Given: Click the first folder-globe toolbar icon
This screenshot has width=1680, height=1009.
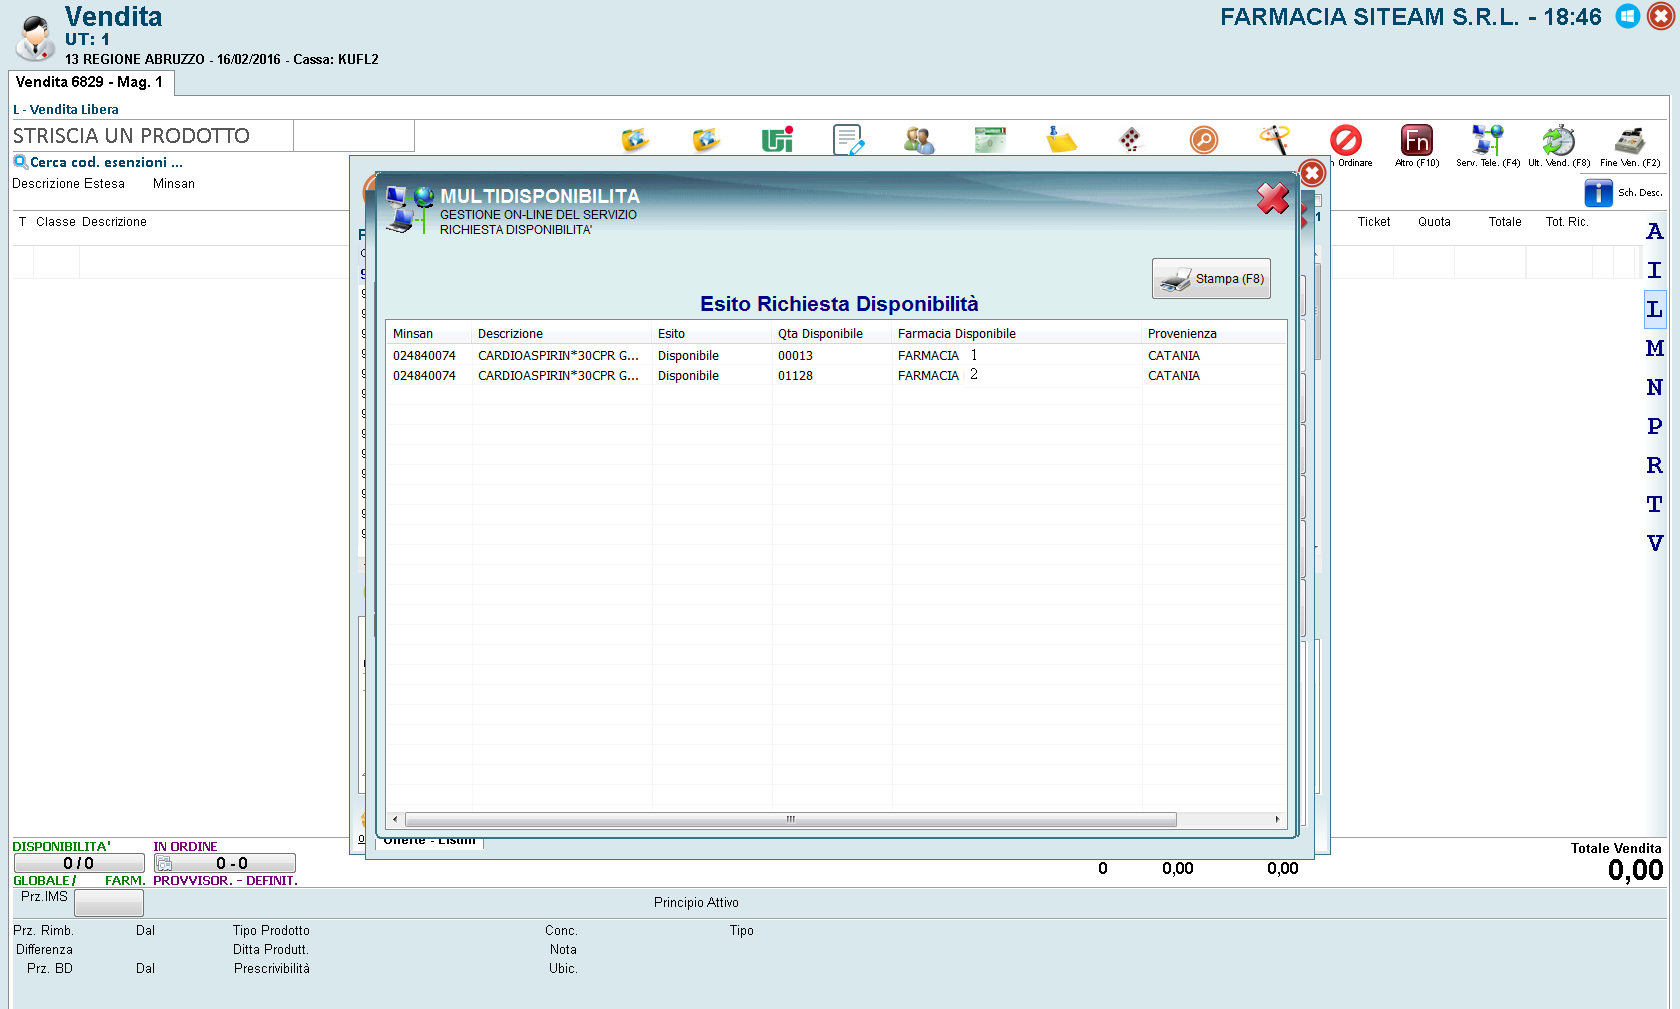Looking at the screenshot, I should [x=635, y=140].
